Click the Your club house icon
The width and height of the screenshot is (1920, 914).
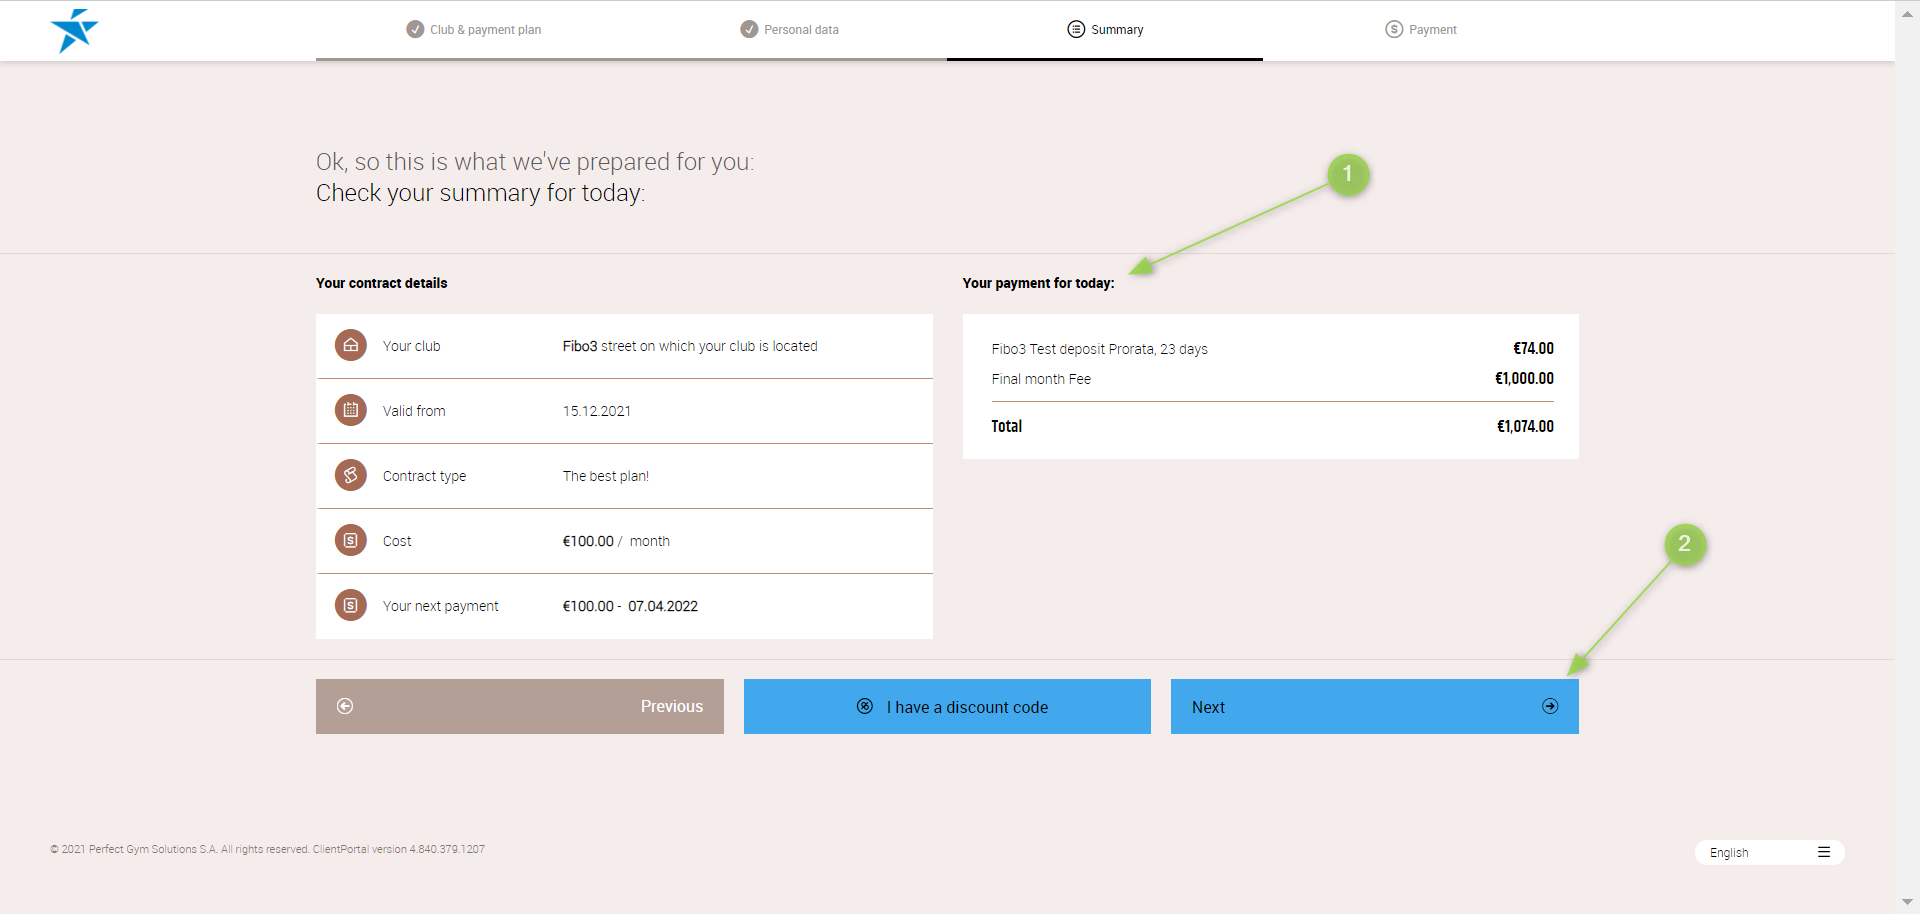(351, 346)
